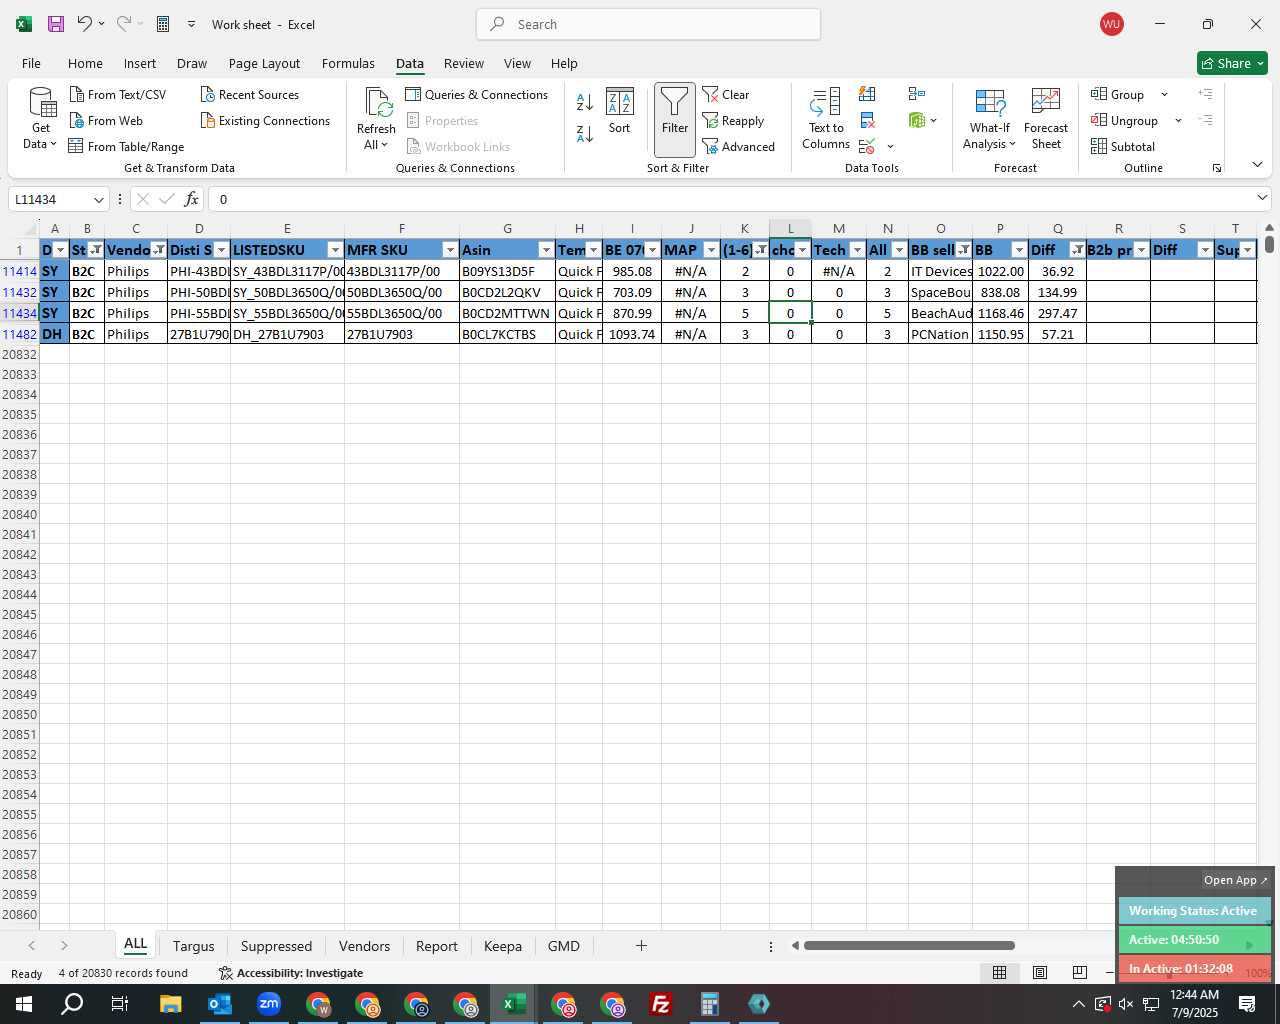Open What-If Analysis
The height and width of the screenshot is (1024, 1280).
pyautogui.click(x=990, y=119)
